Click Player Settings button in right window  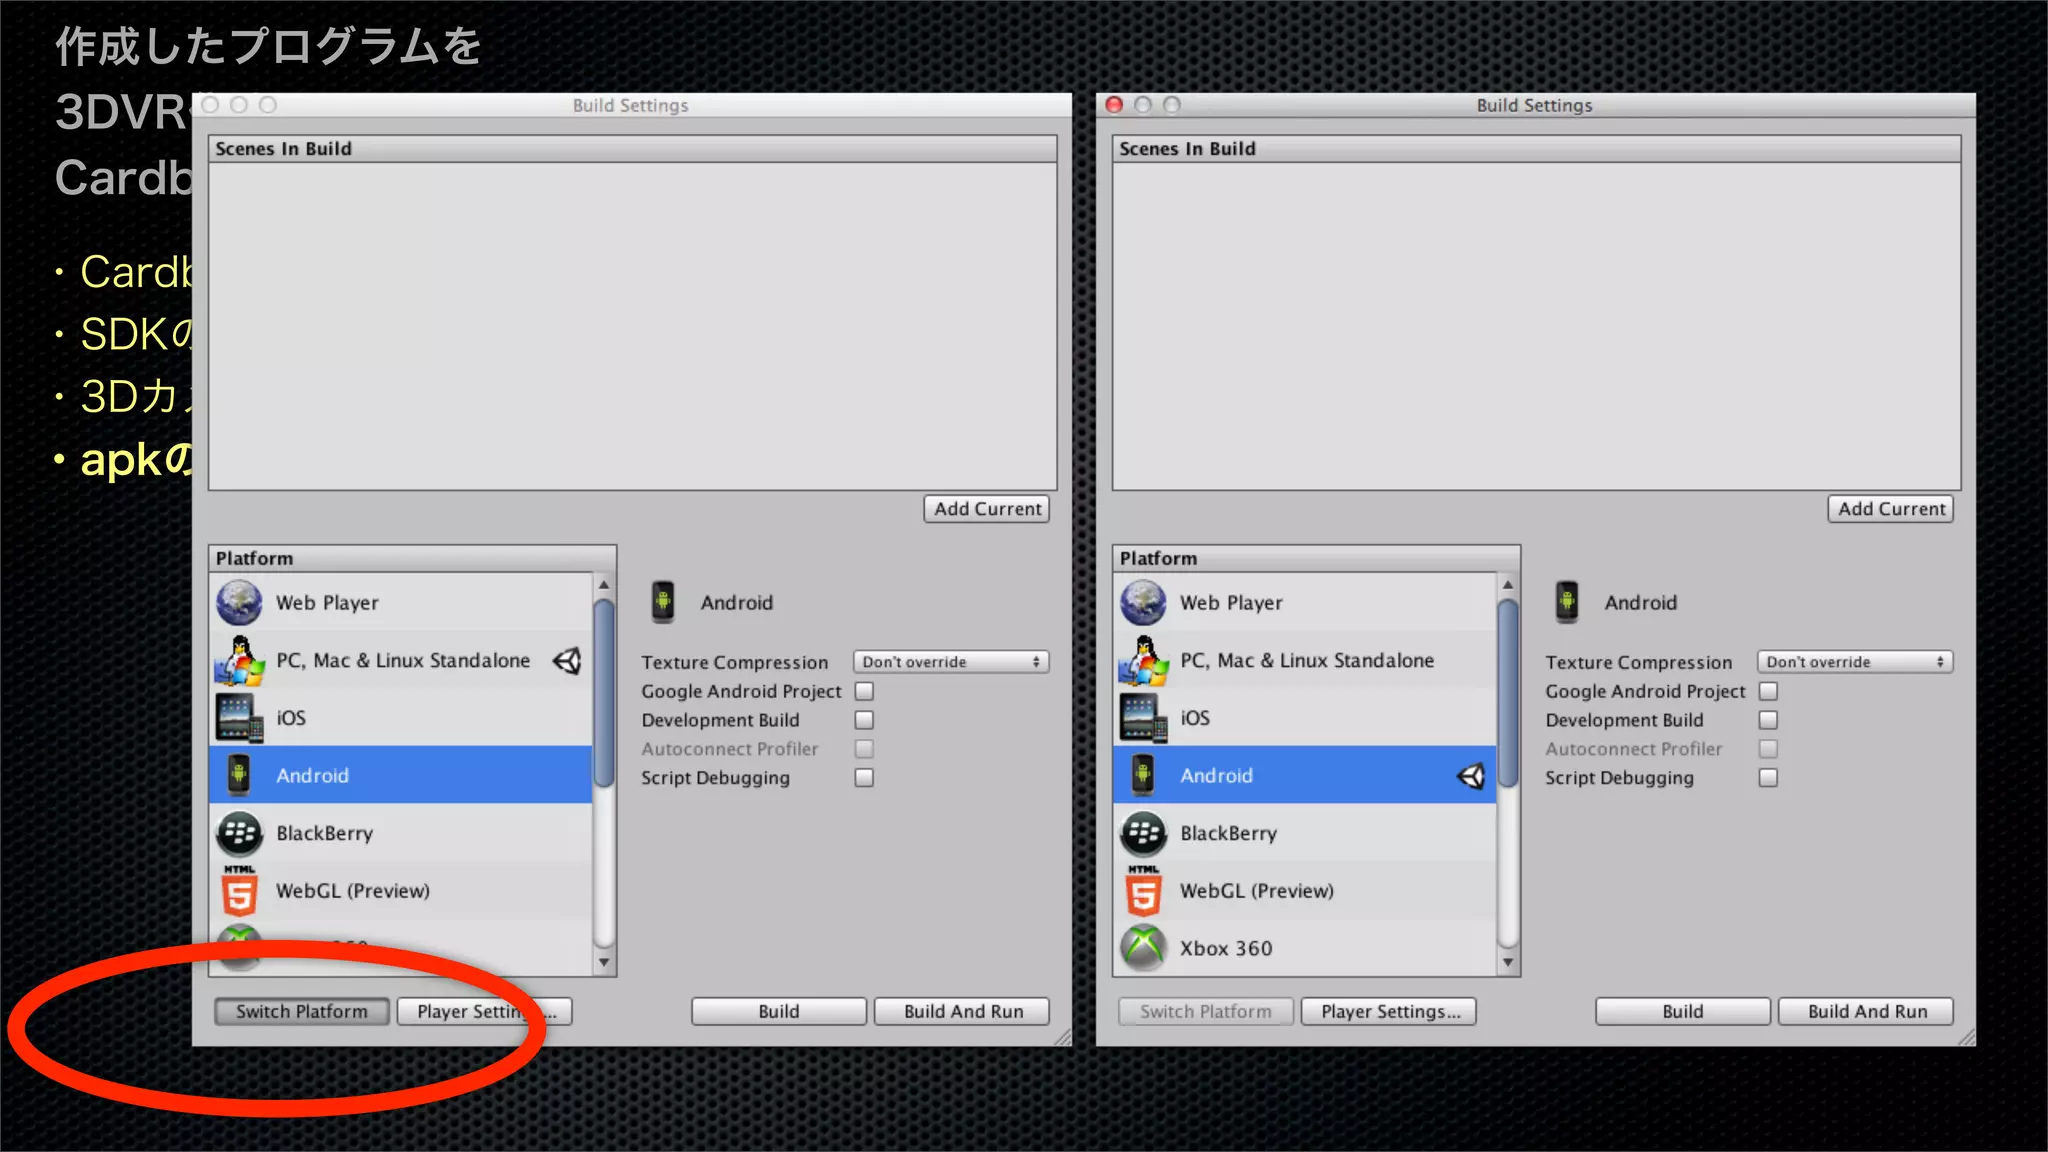click(1389, 1011)
